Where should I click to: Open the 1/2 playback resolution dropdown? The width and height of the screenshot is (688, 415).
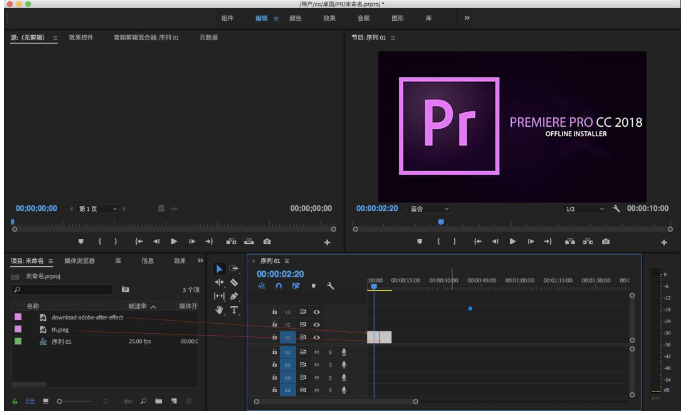tap(584, 209)
